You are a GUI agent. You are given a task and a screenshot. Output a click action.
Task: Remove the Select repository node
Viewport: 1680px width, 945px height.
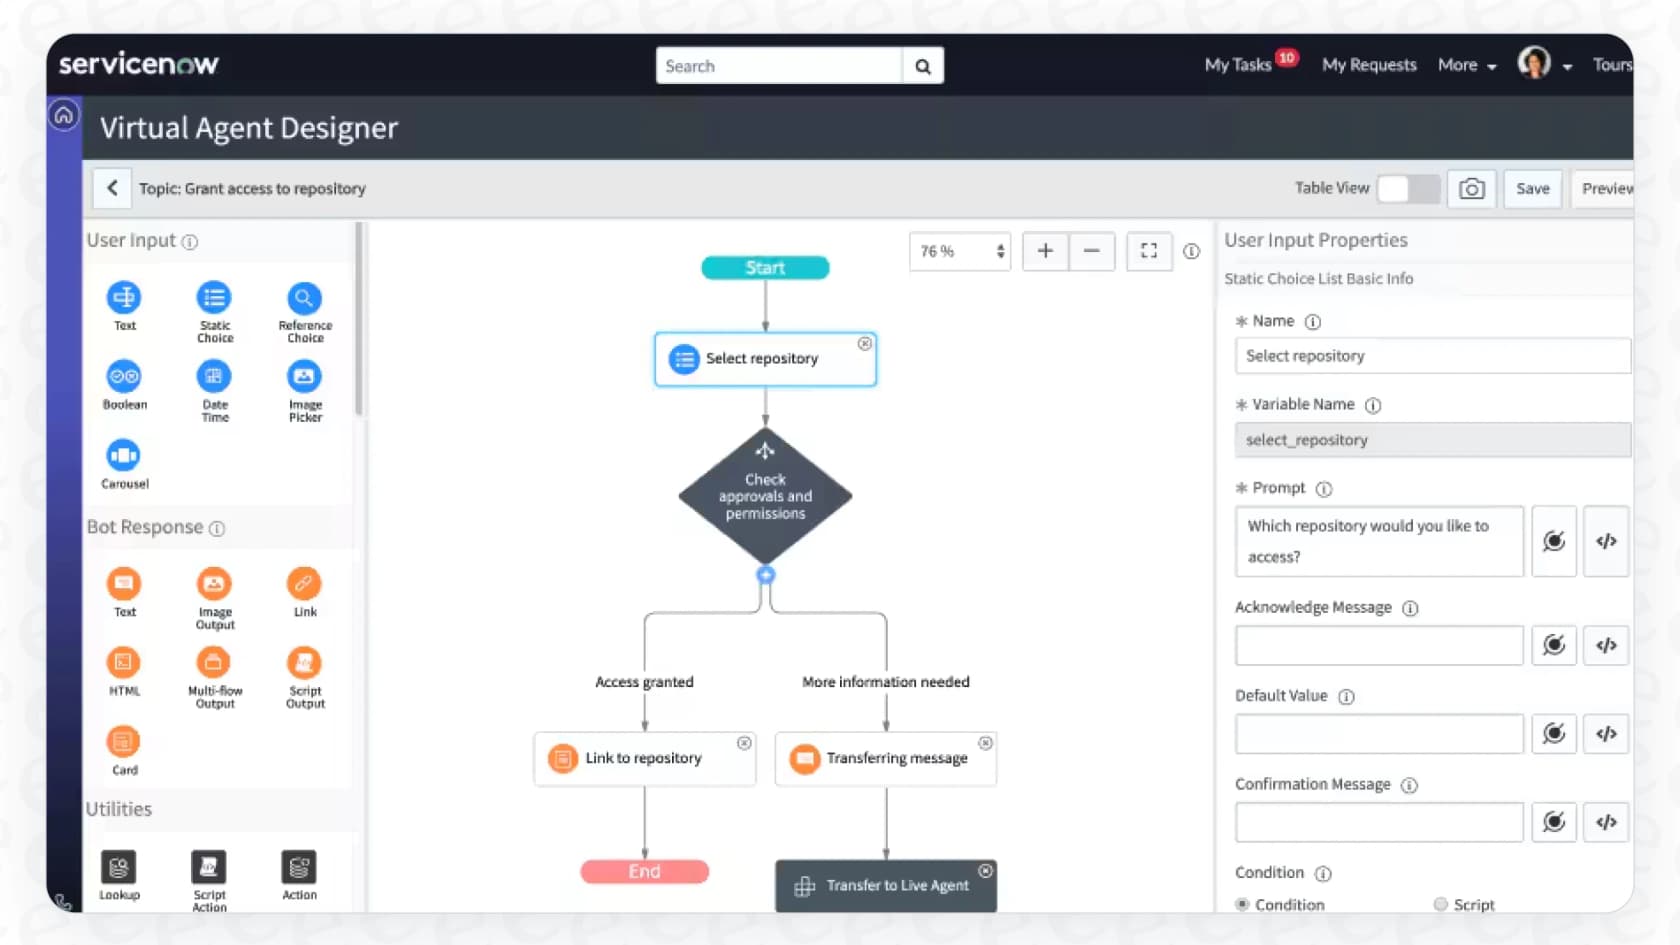864,344
